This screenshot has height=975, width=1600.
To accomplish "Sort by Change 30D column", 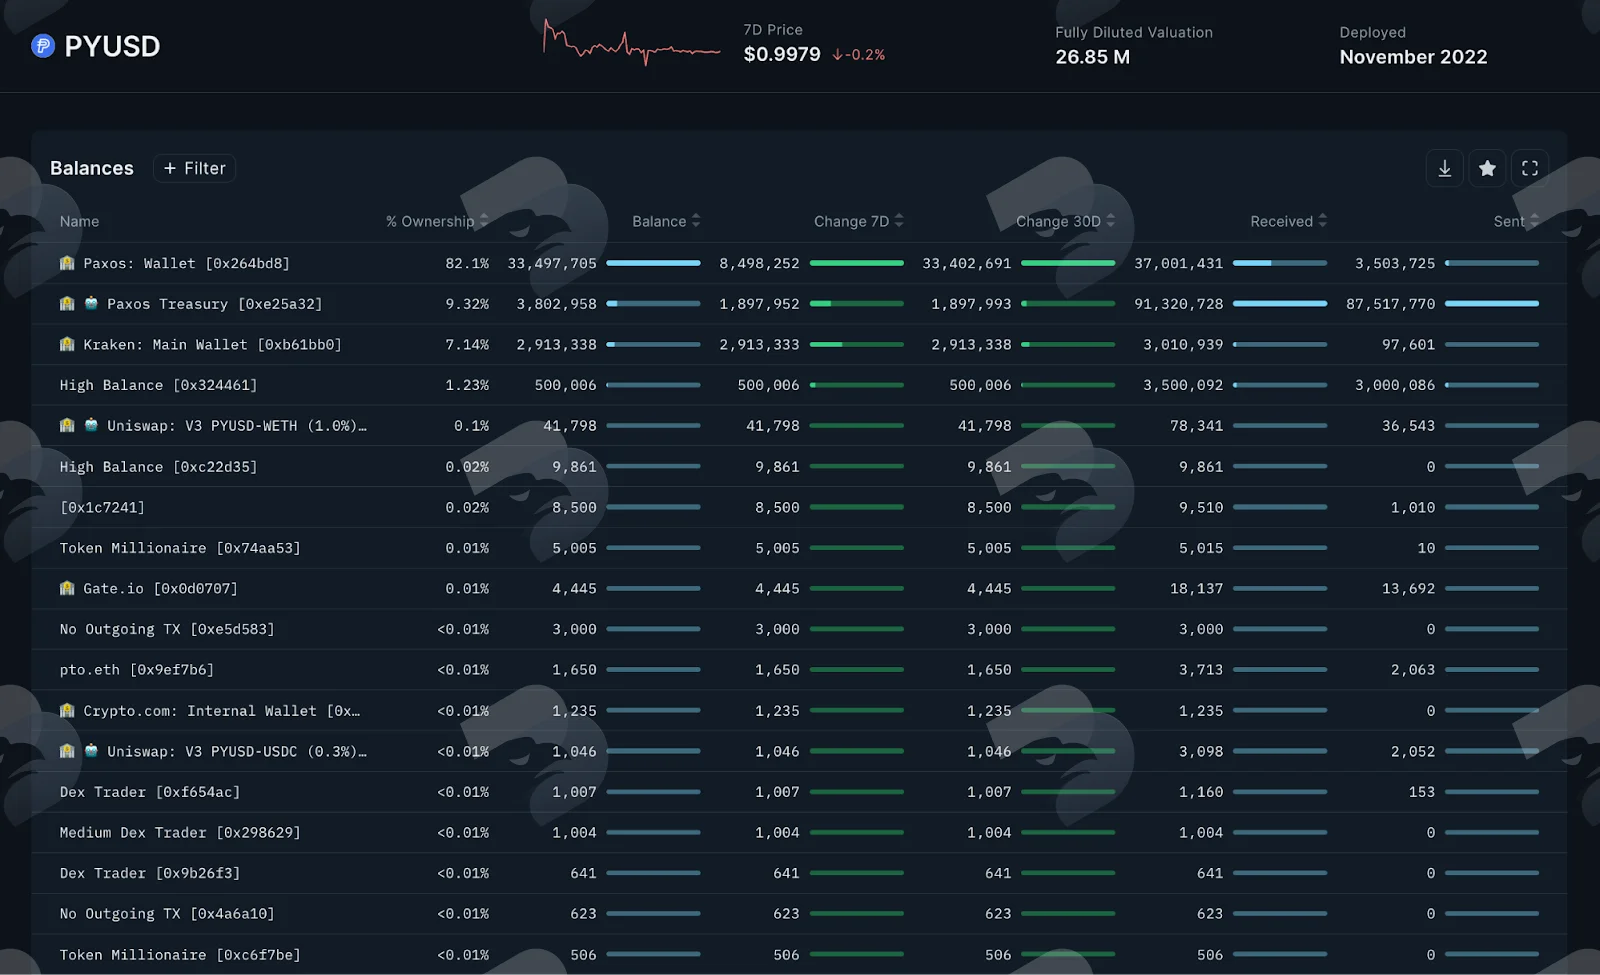I will click(x=1065, y=221).
